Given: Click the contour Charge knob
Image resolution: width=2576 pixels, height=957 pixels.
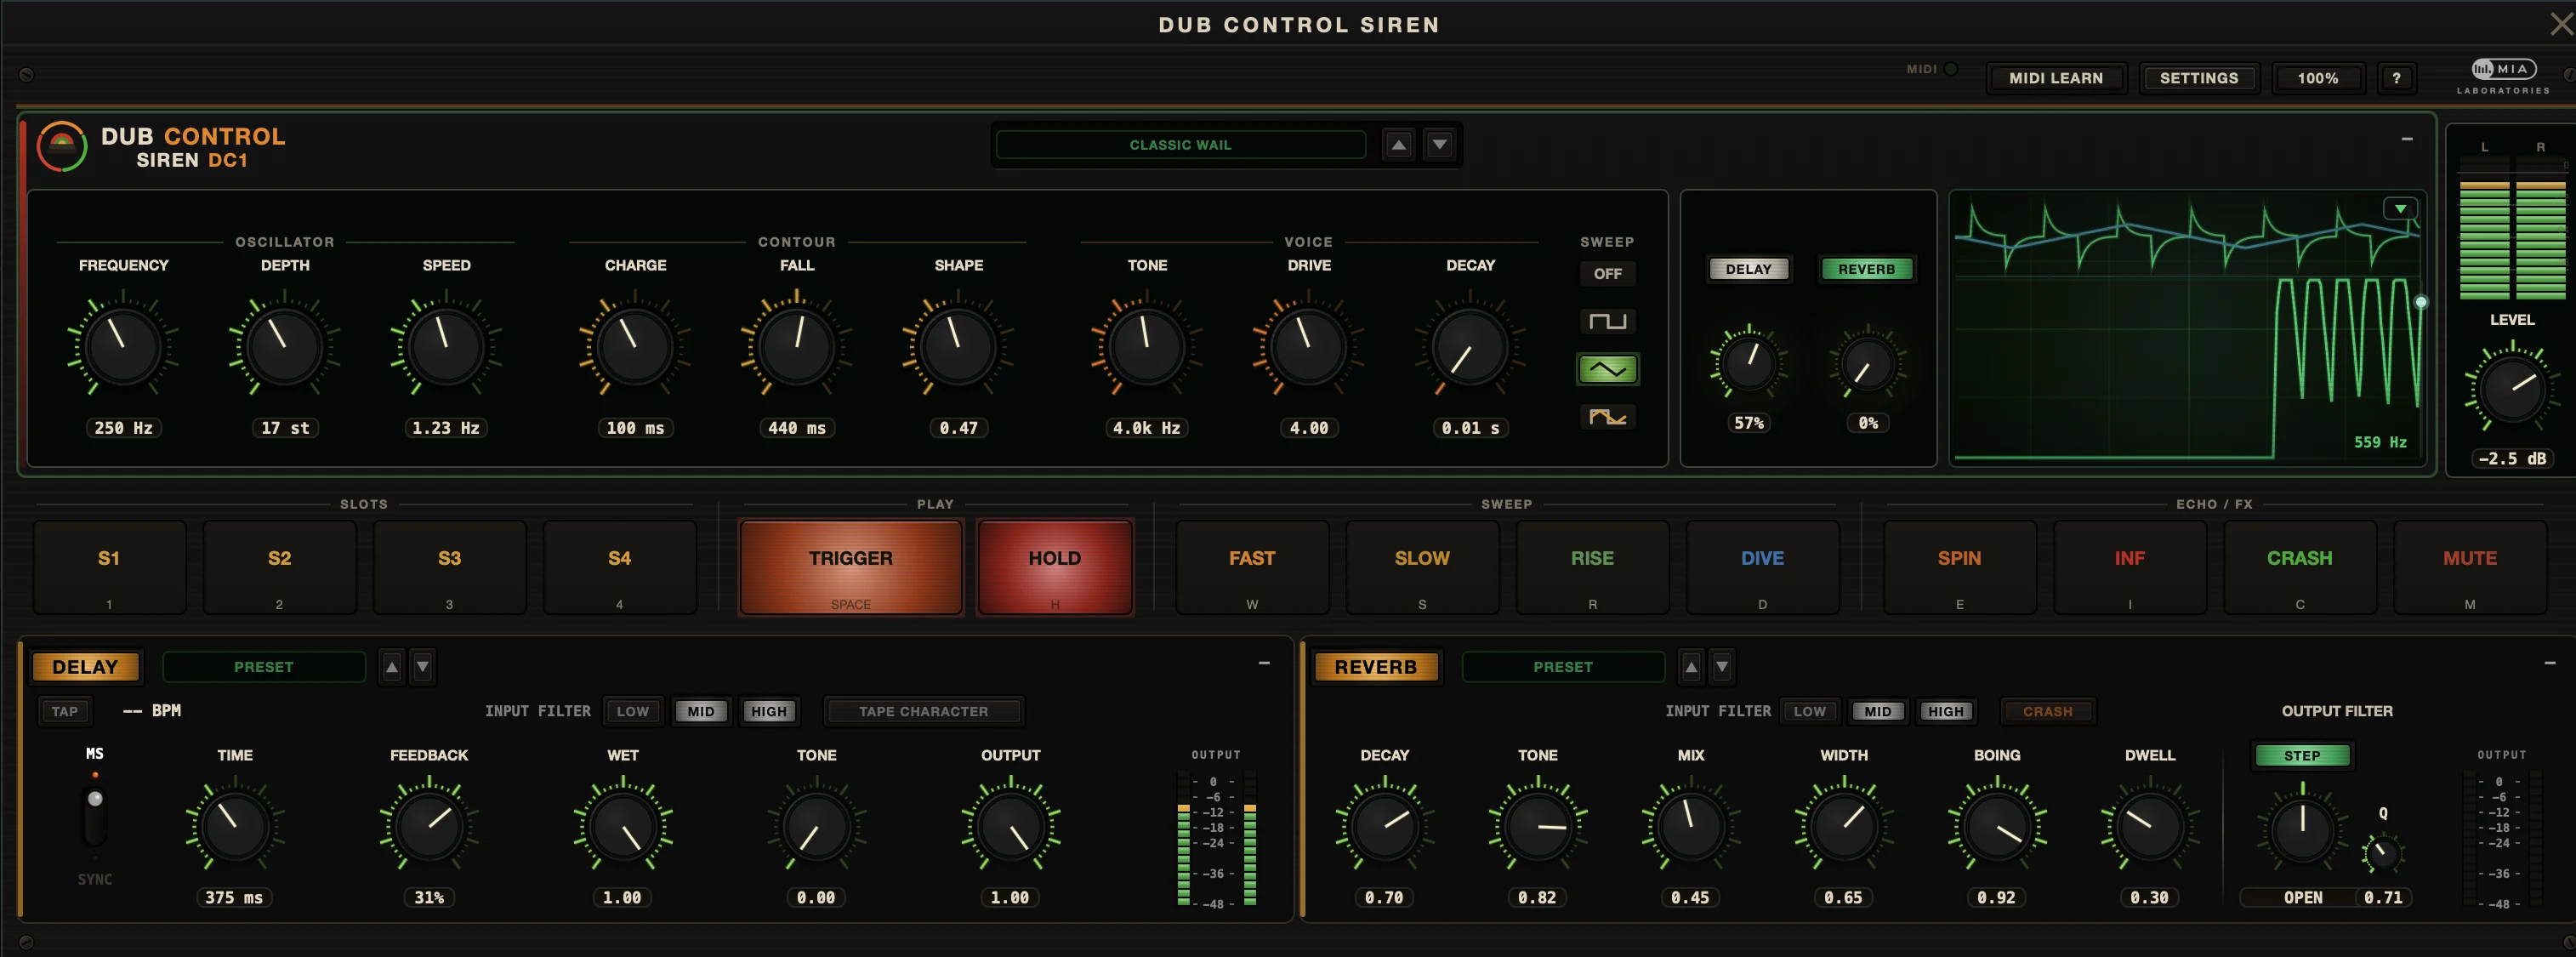Looking at the screenshot, I should [635, 346].
